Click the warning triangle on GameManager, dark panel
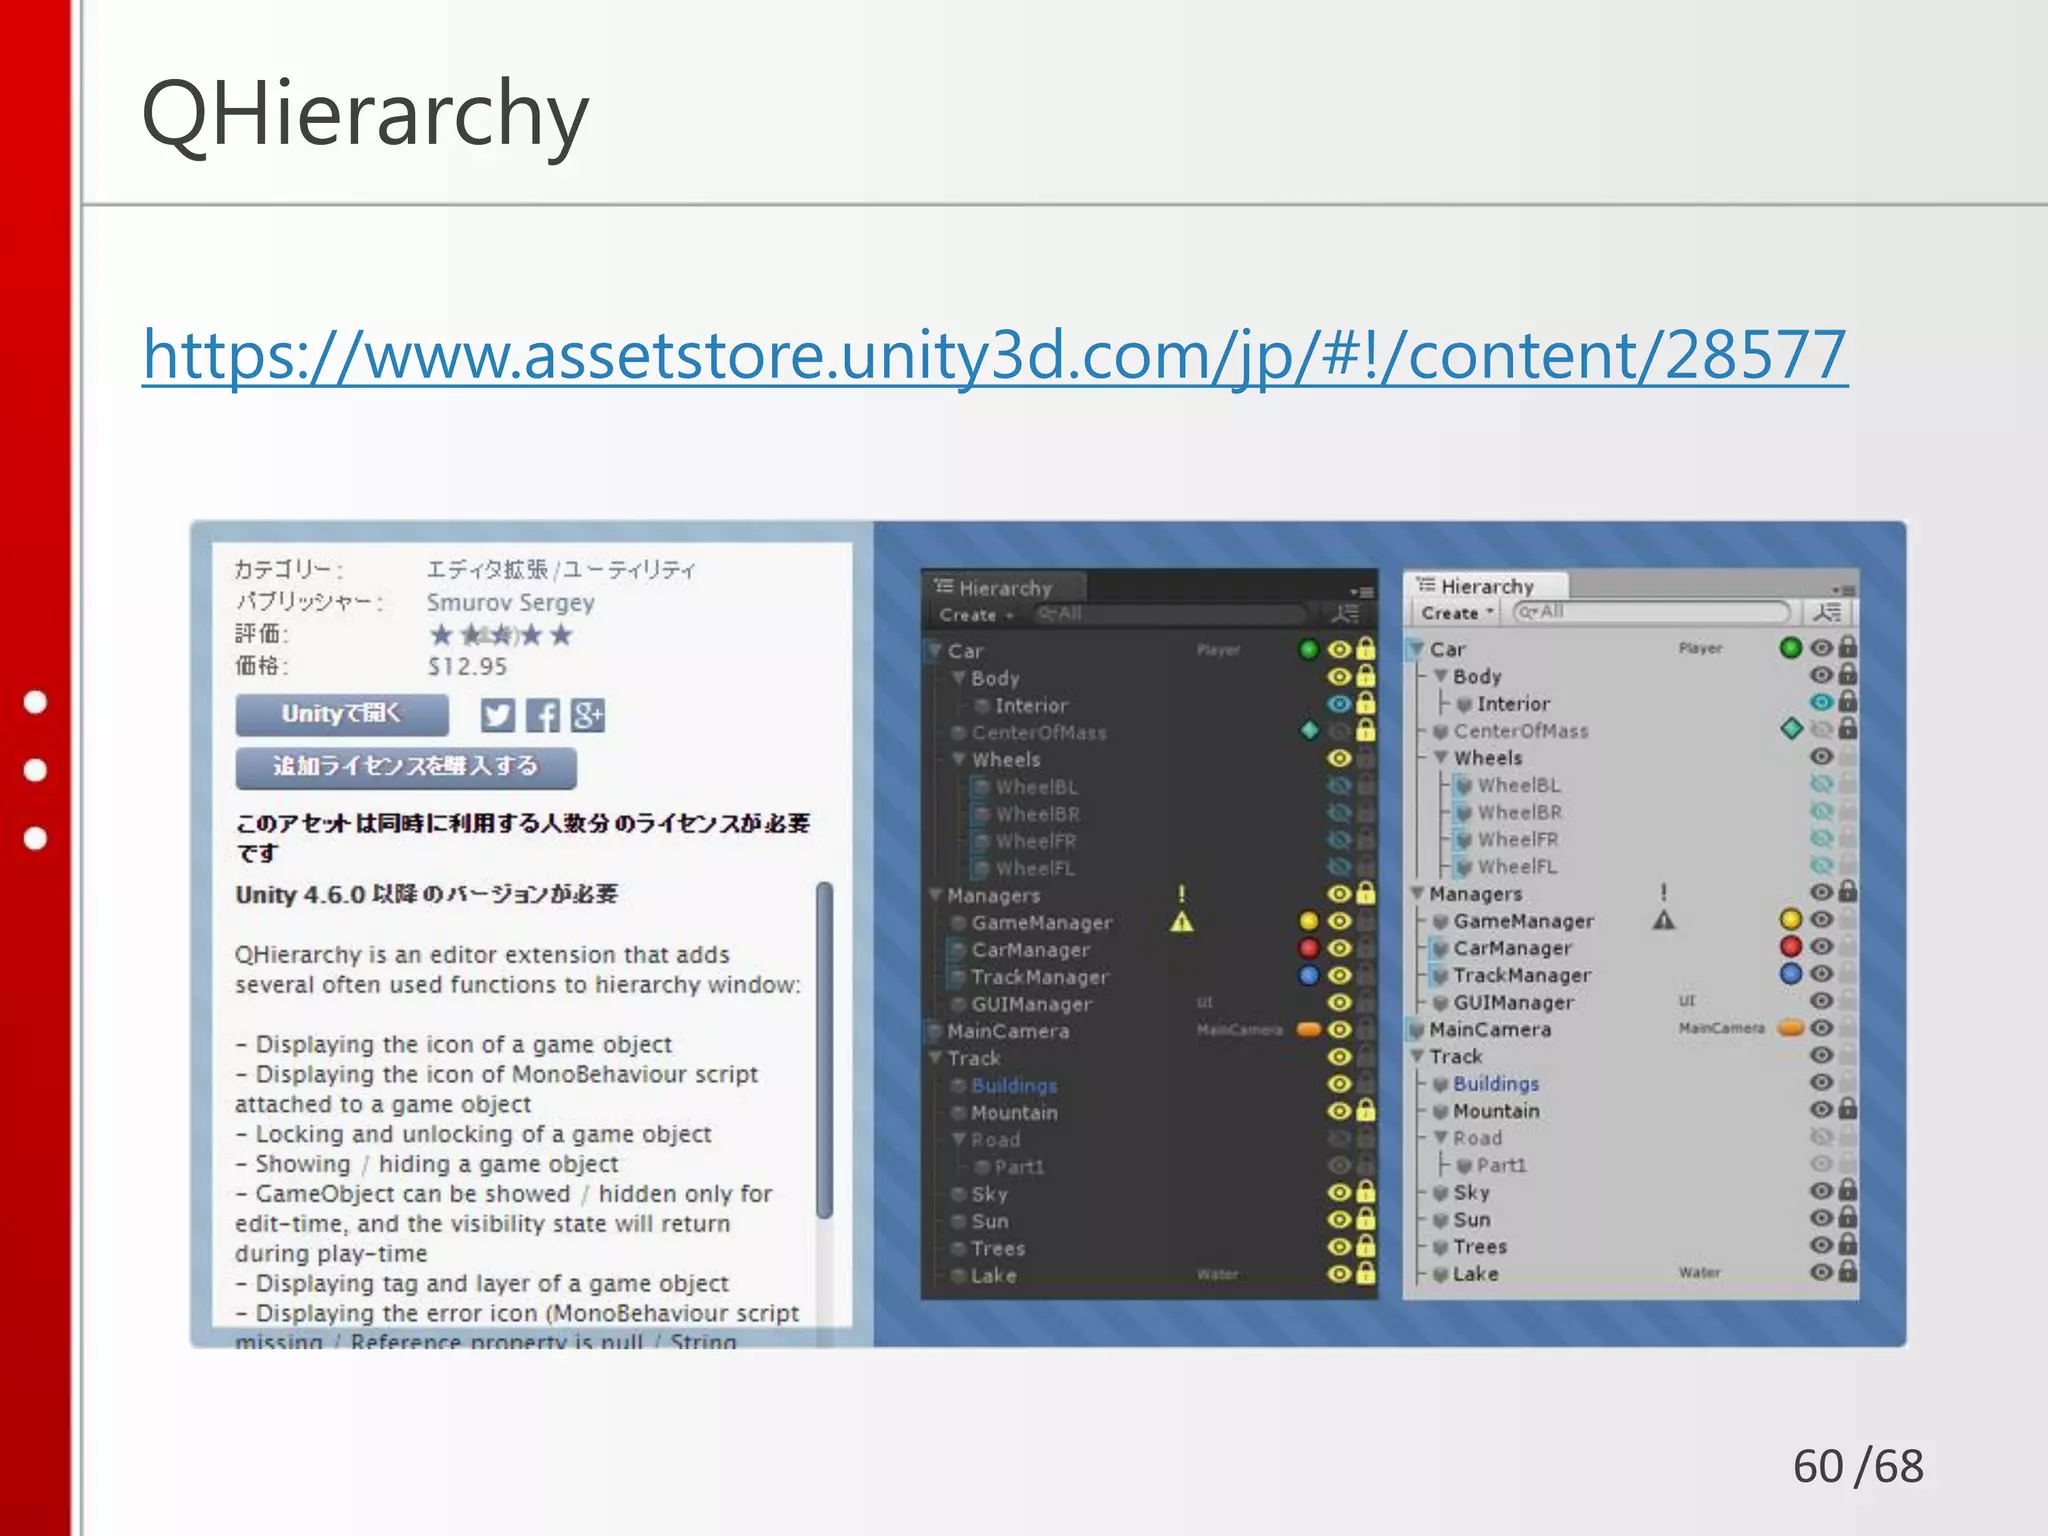Viewport: 2048px width, 1536px height. [x=1181, y=921]
